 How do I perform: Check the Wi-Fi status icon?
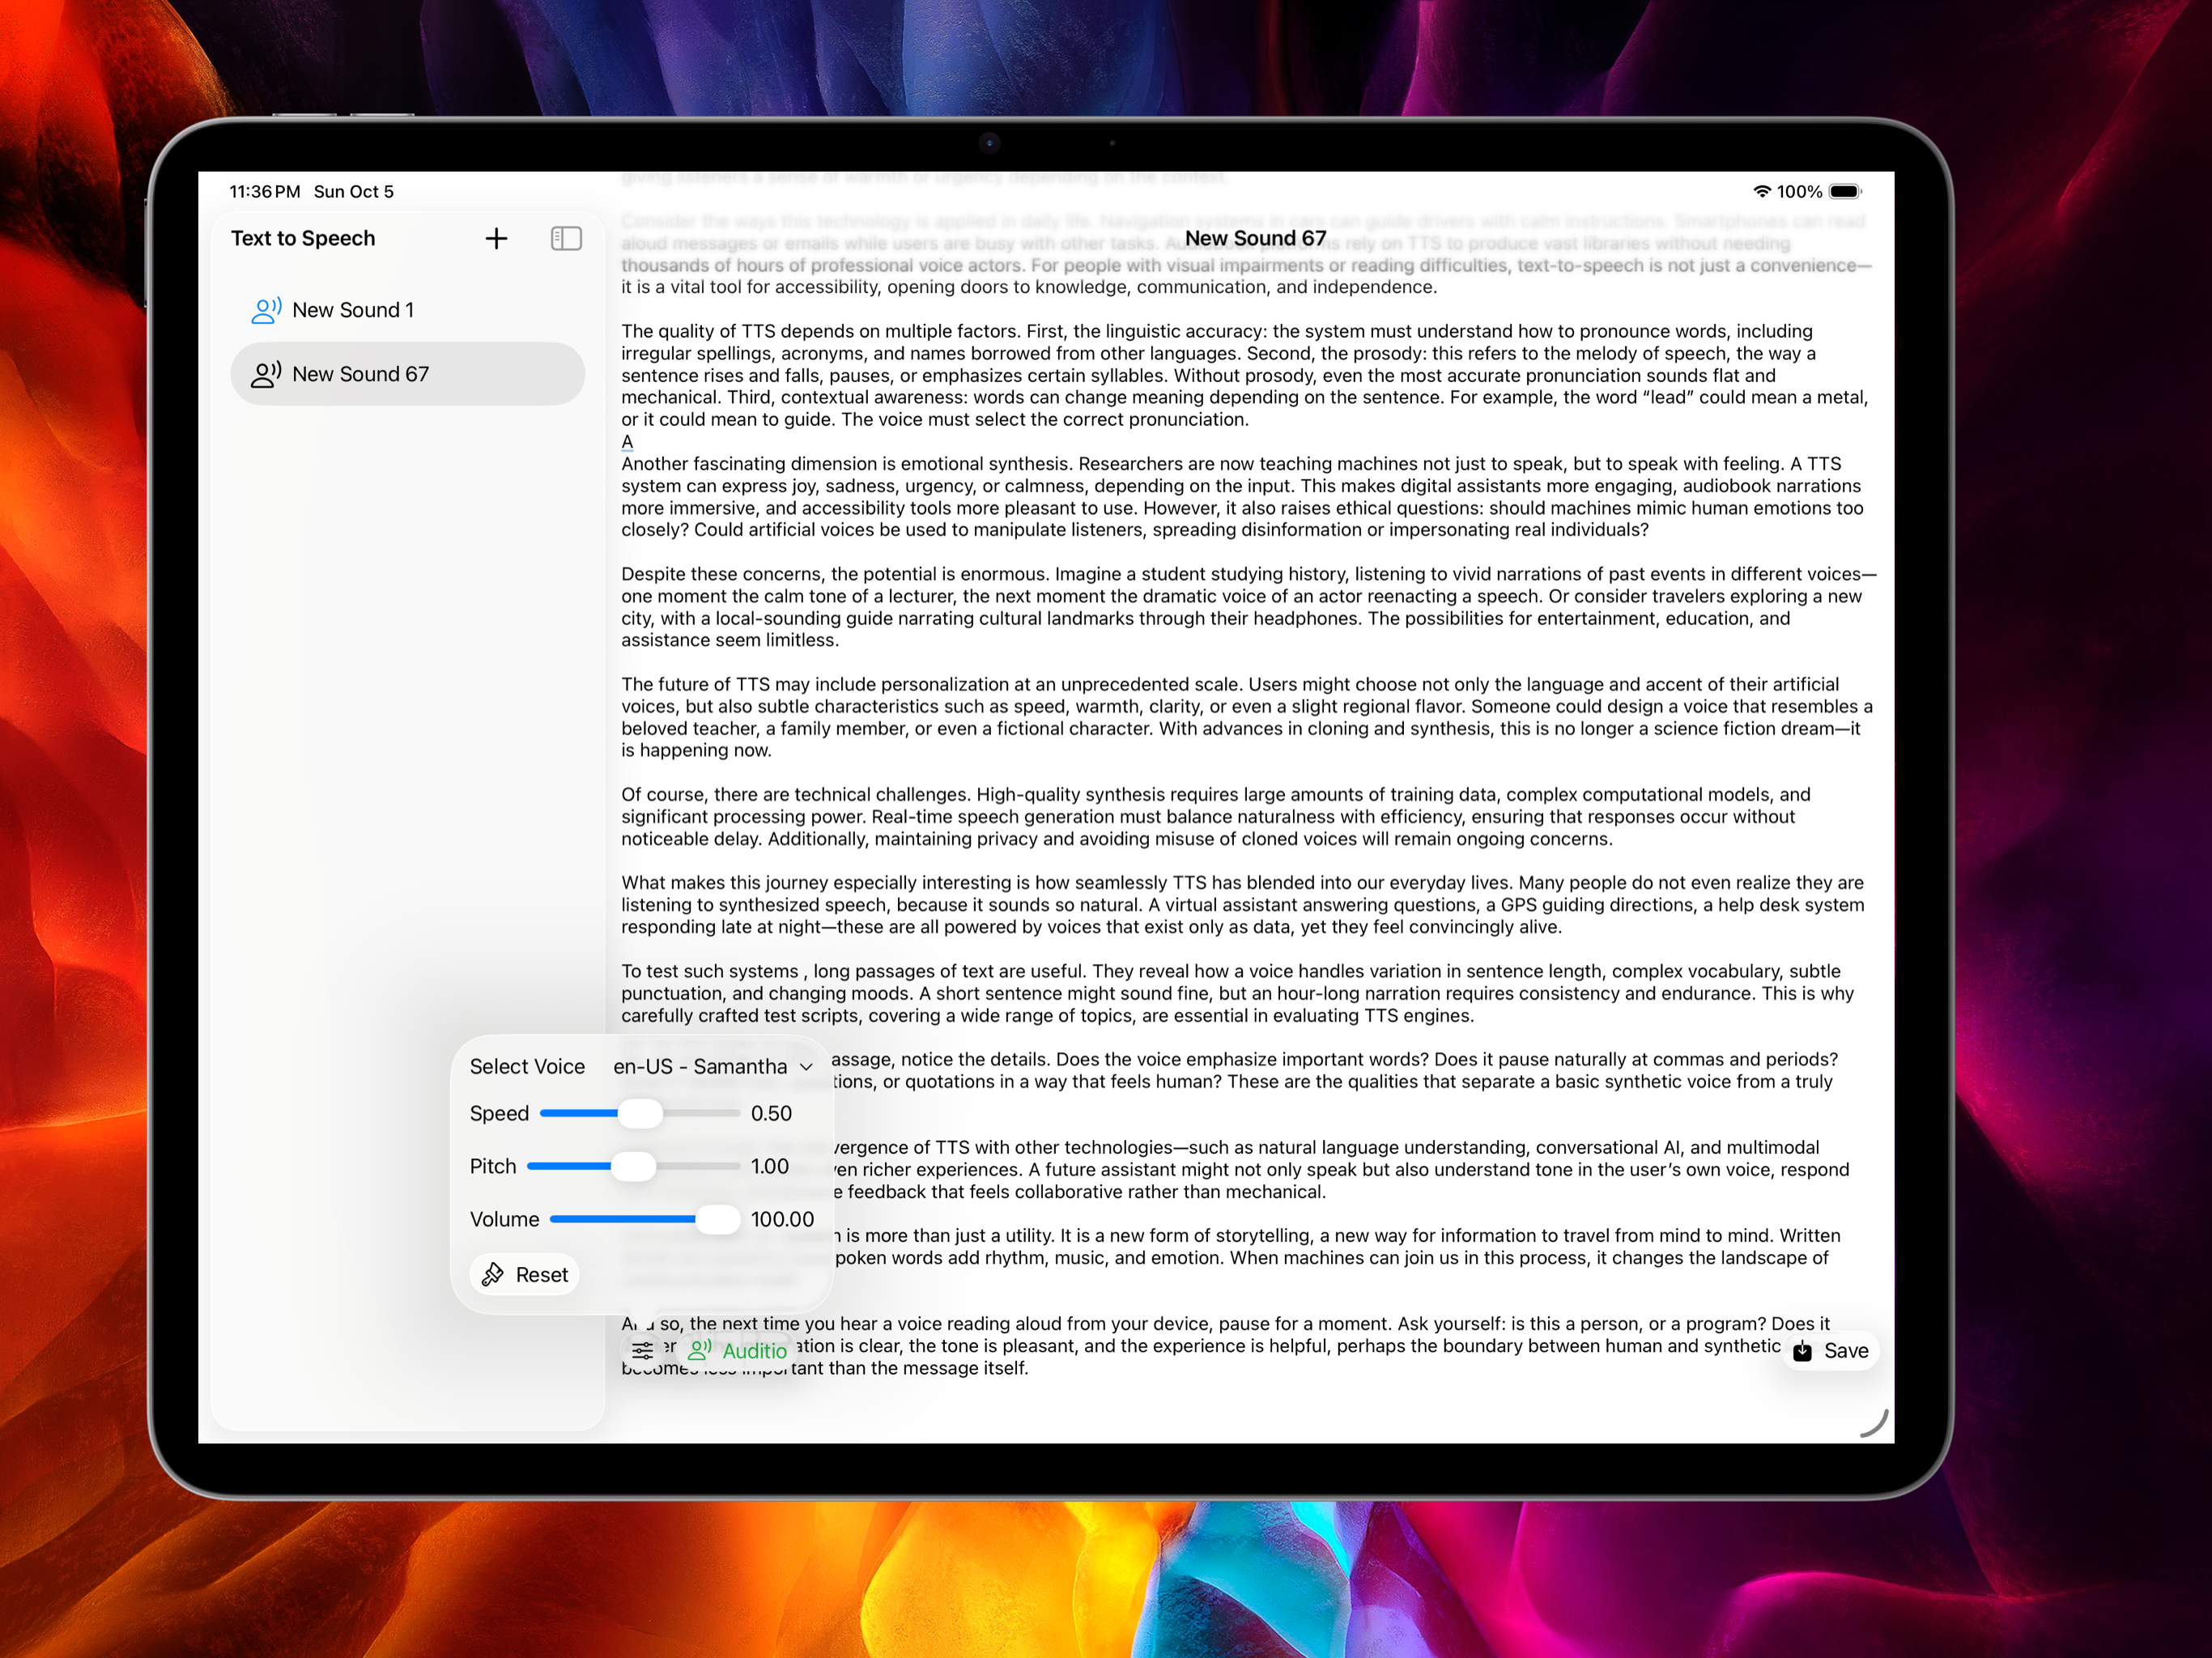point(1761,191)
